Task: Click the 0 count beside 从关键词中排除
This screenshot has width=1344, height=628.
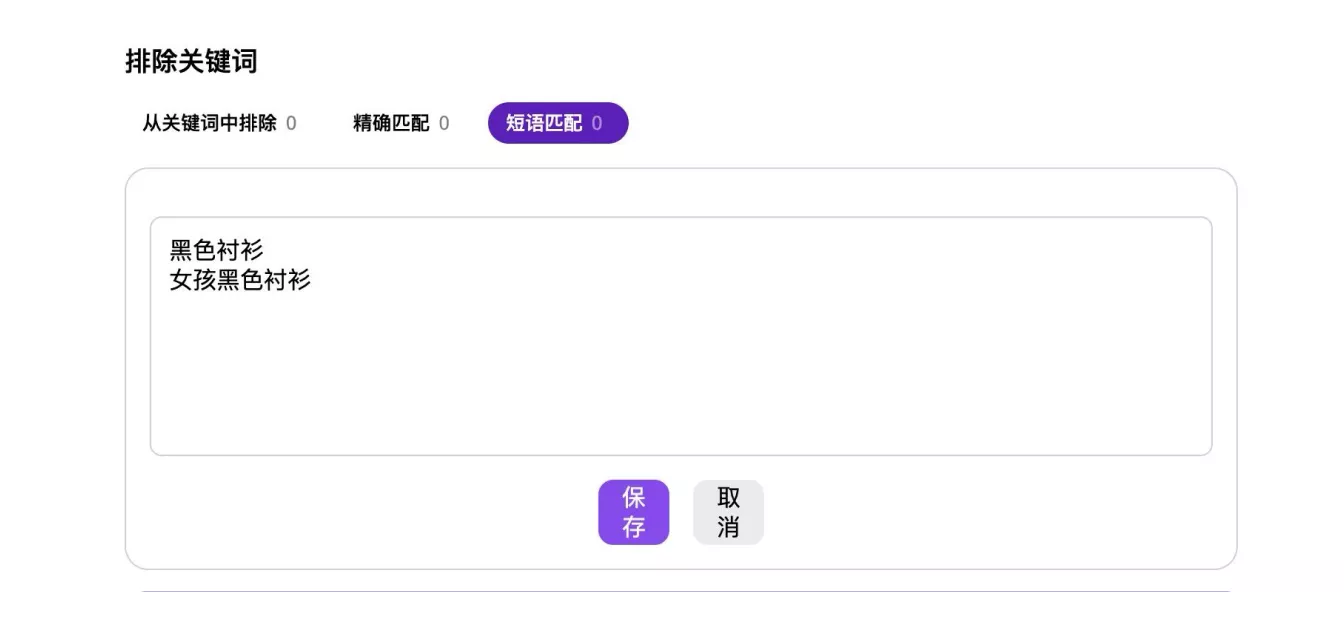Action: (291, 124)
